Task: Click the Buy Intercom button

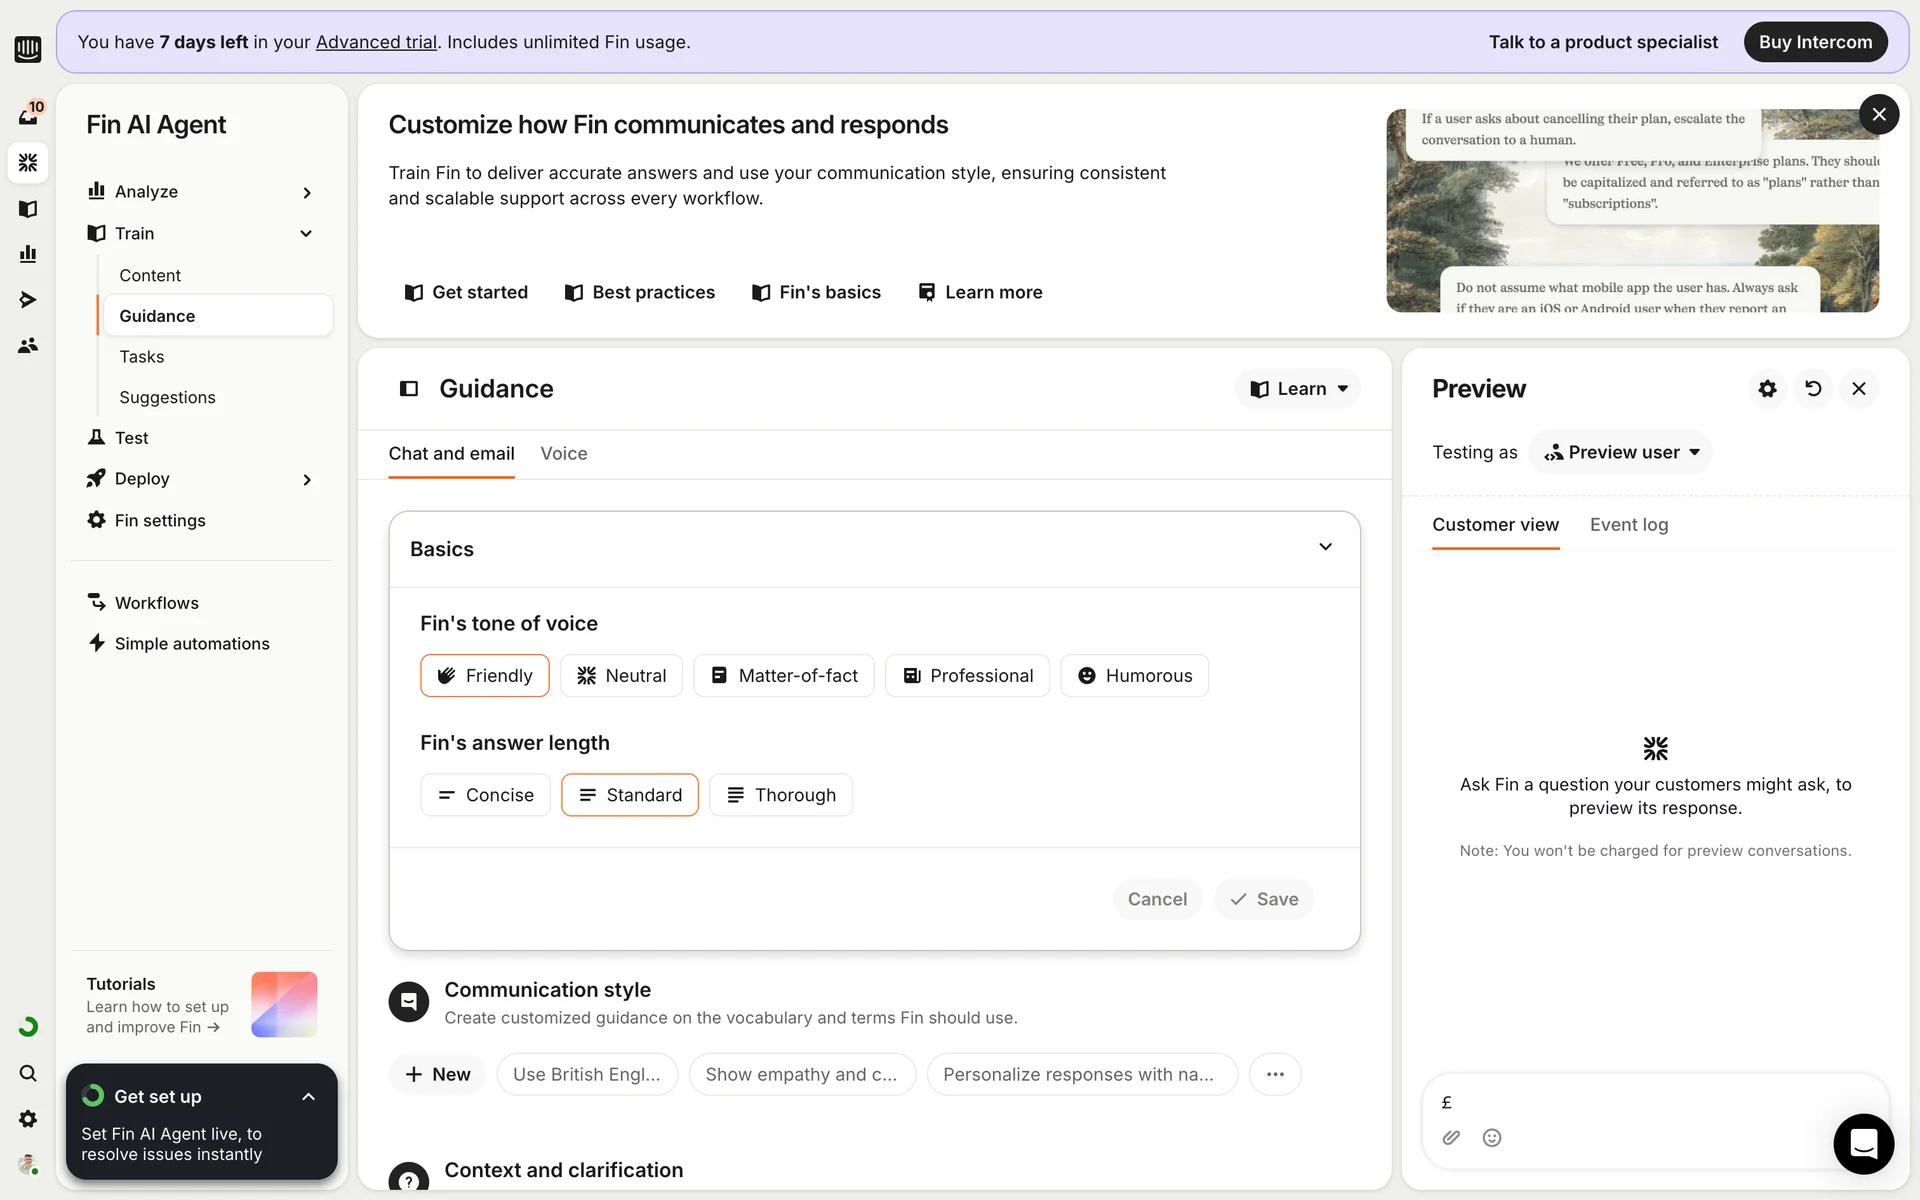Action: [1815, 42]
